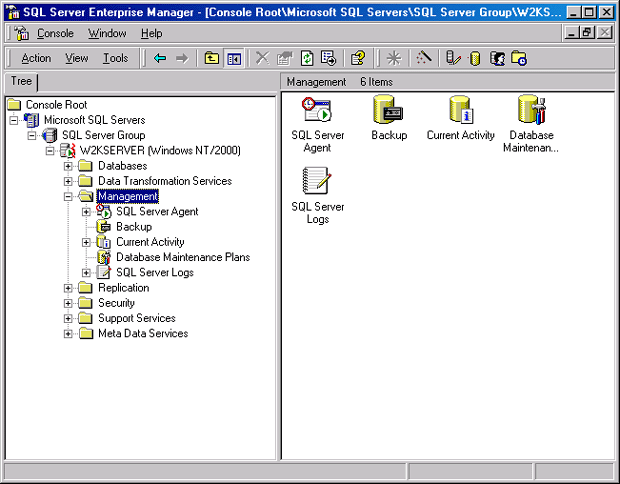Viewport: 620px width, 484px height.
Task: Select Meta Data Services label in tree
Action: point(143,334)
